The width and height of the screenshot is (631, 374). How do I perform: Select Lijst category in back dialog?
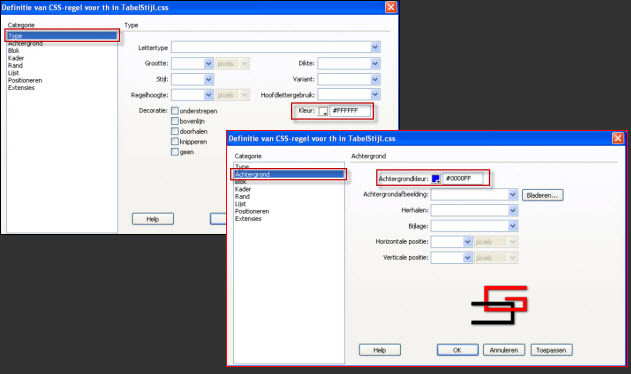[13, 73]
